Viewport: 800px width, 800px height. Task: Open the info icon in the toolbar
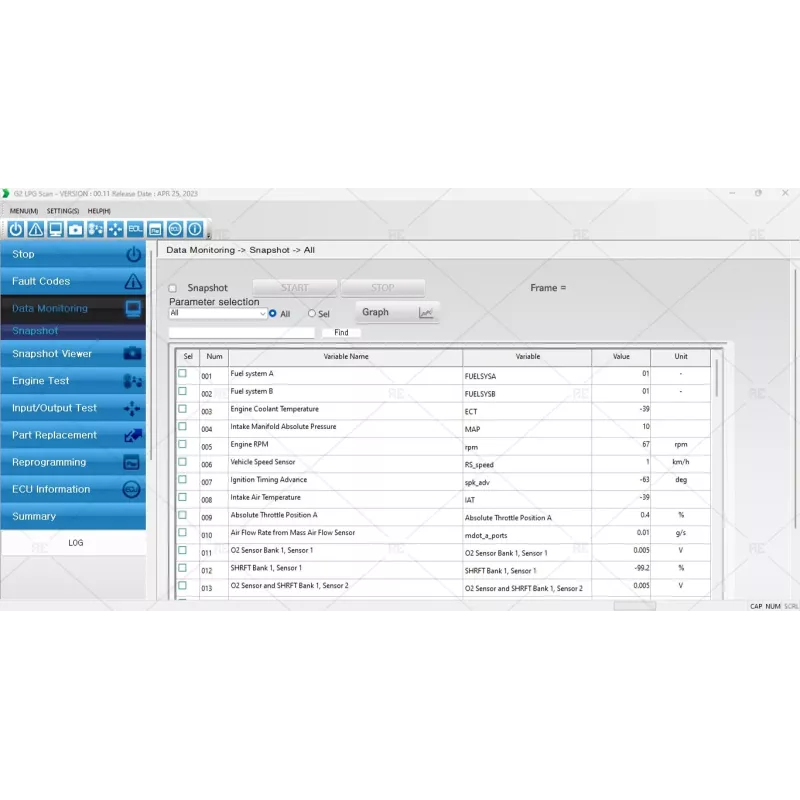(x=195, y=229)
